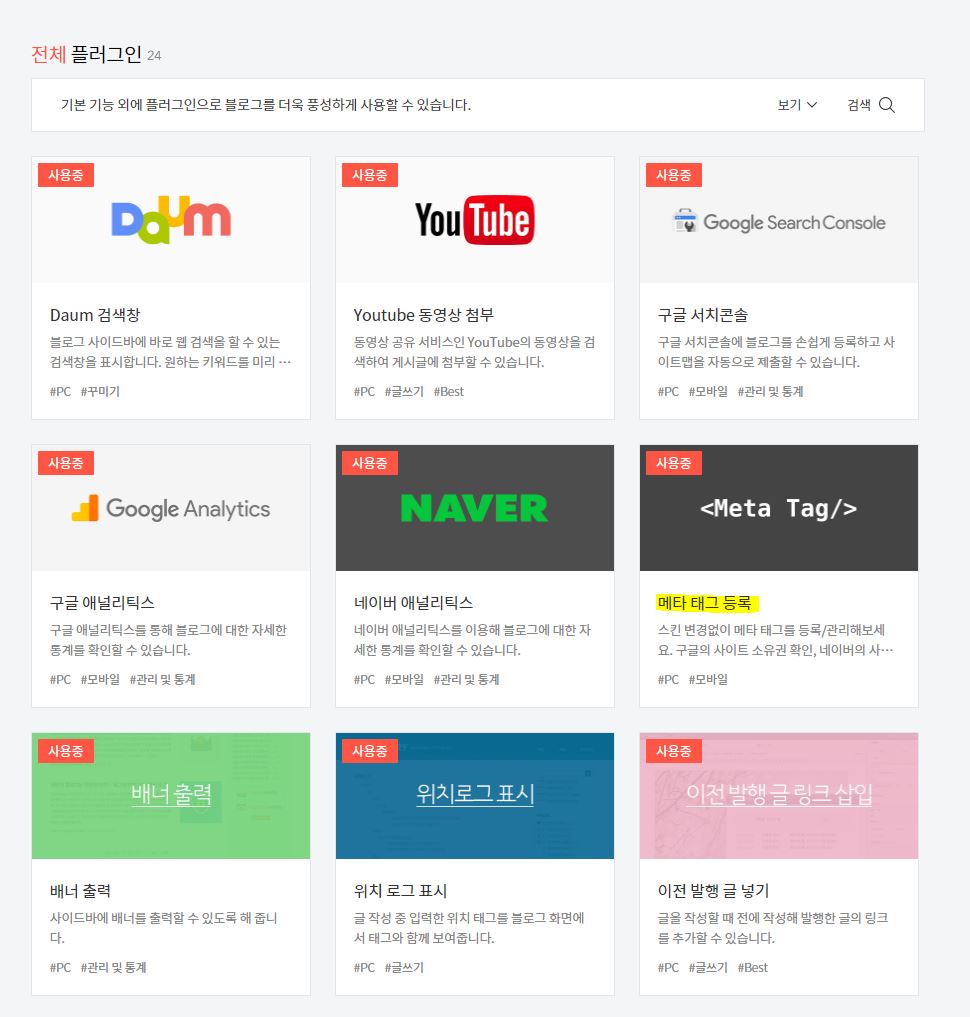The image size is (970, 1017).
Task: Click #글쓰기 tag on 위치 로그 표시 card
Action: tap(404, 968)
